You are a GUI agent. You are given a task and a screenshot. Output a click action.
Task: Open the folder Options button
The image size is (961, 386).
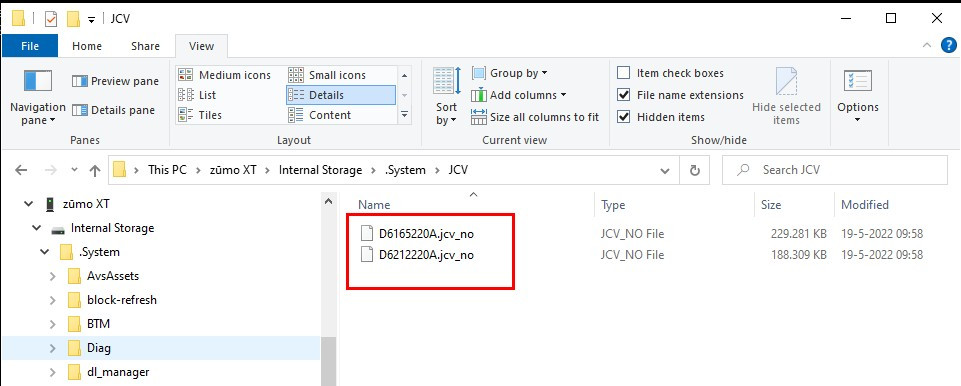(x=857, y=96)
